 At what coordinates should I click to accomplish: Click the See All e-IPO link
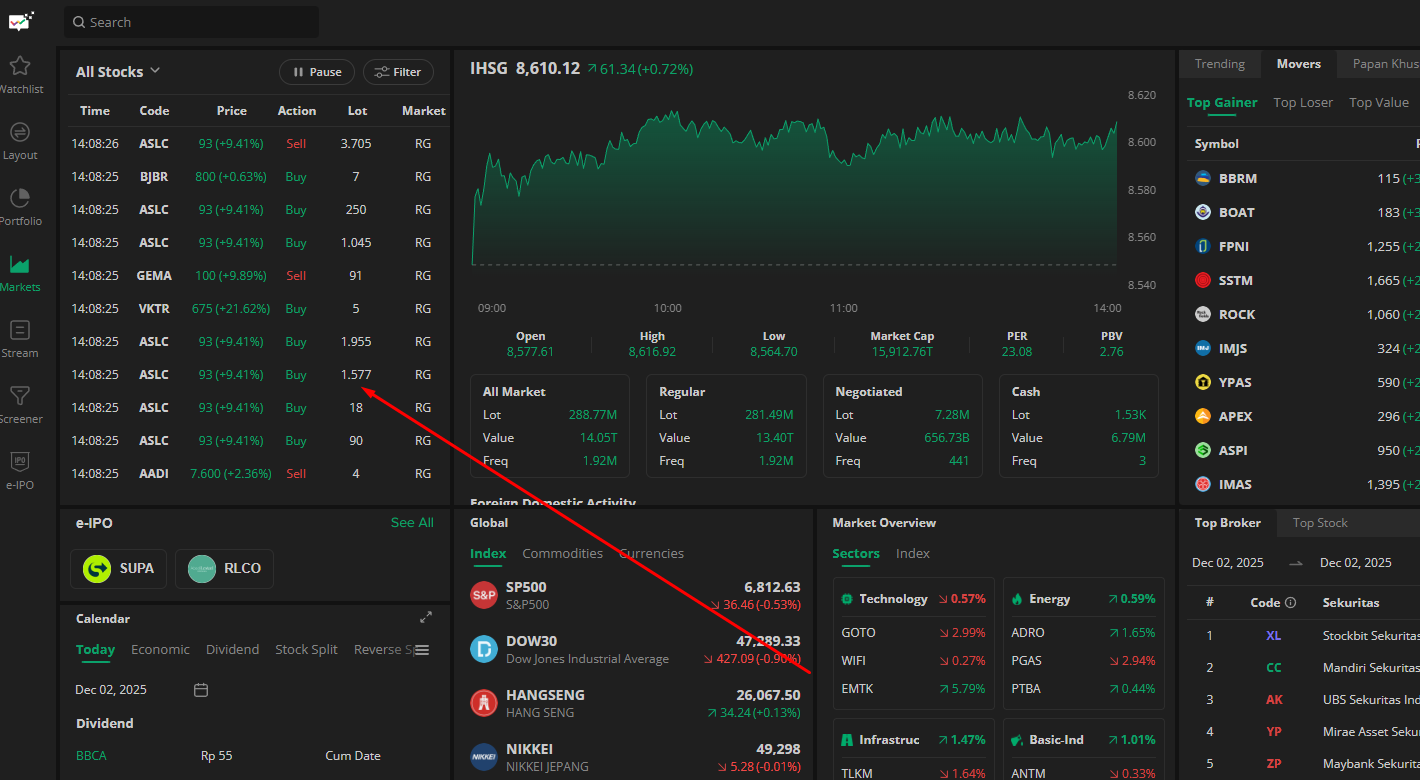coord(411,523)
